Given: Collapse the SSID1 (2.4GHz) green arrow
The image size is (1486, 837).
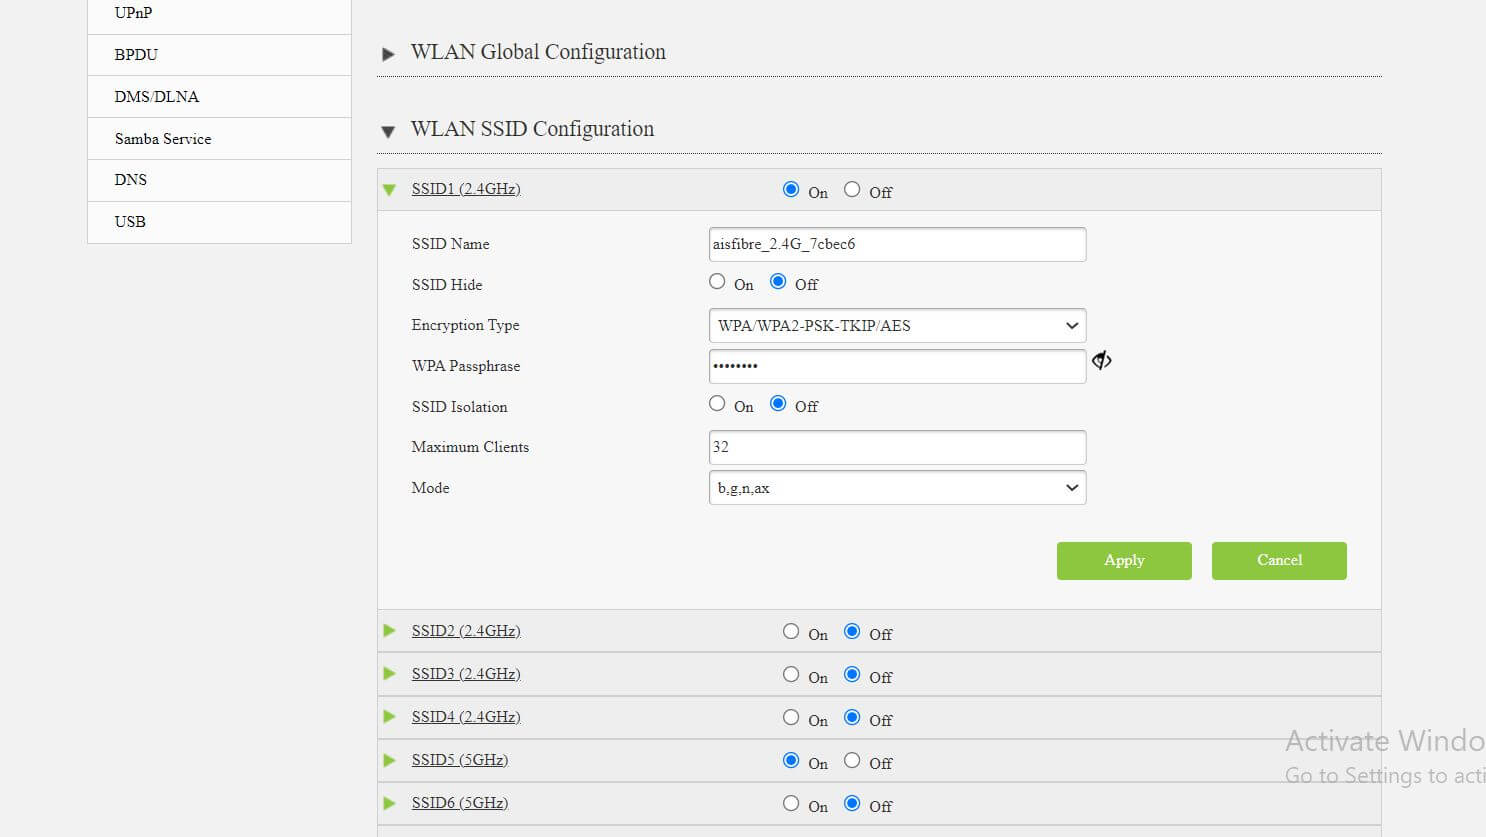Looking at the screenshot, I should [x=390, y=189].
